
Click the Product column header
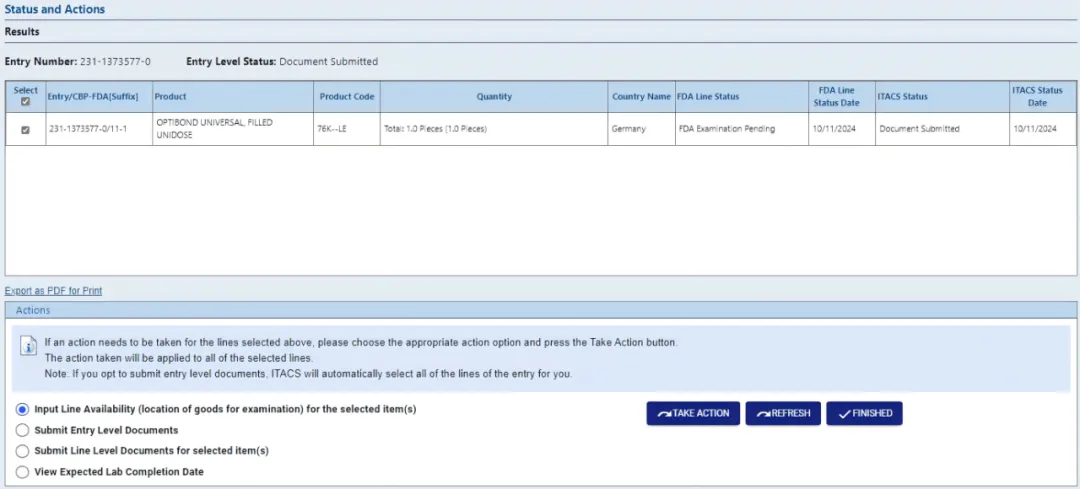(171, 97)
